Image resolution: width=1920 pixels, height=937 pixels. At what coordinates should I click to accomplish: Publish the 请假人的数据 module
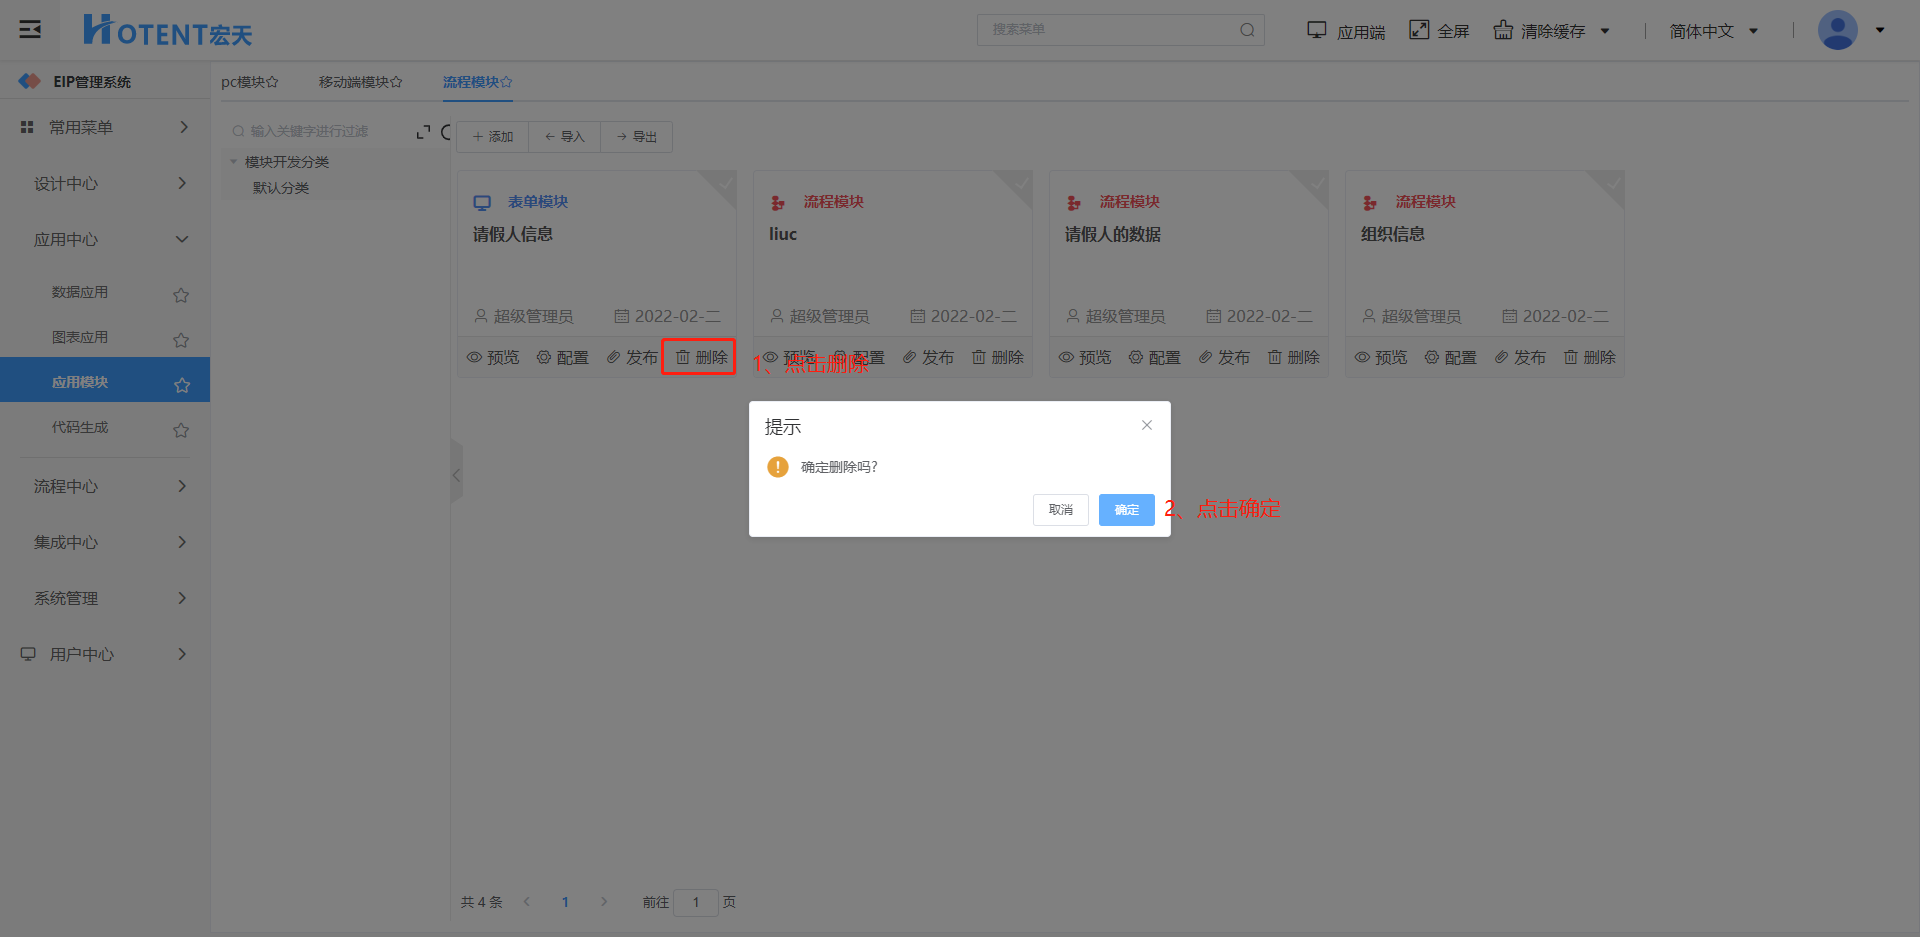tap(1224, 357)
